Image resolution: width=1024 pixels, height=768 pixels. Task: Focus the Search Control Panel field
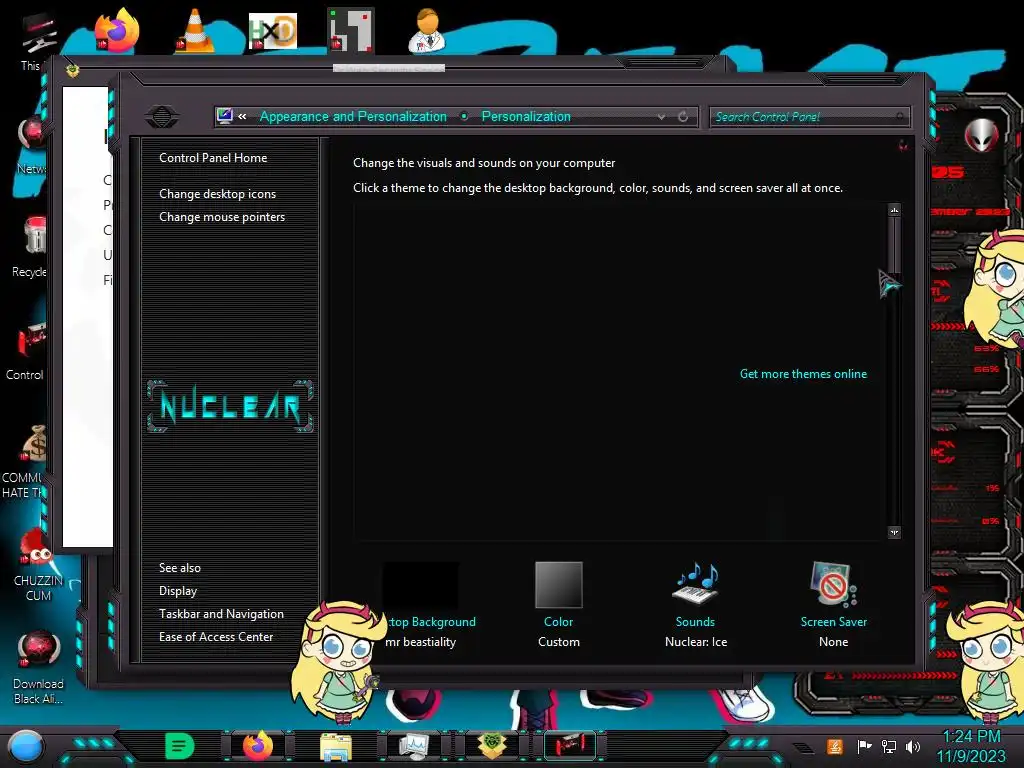tap(809, 117)
